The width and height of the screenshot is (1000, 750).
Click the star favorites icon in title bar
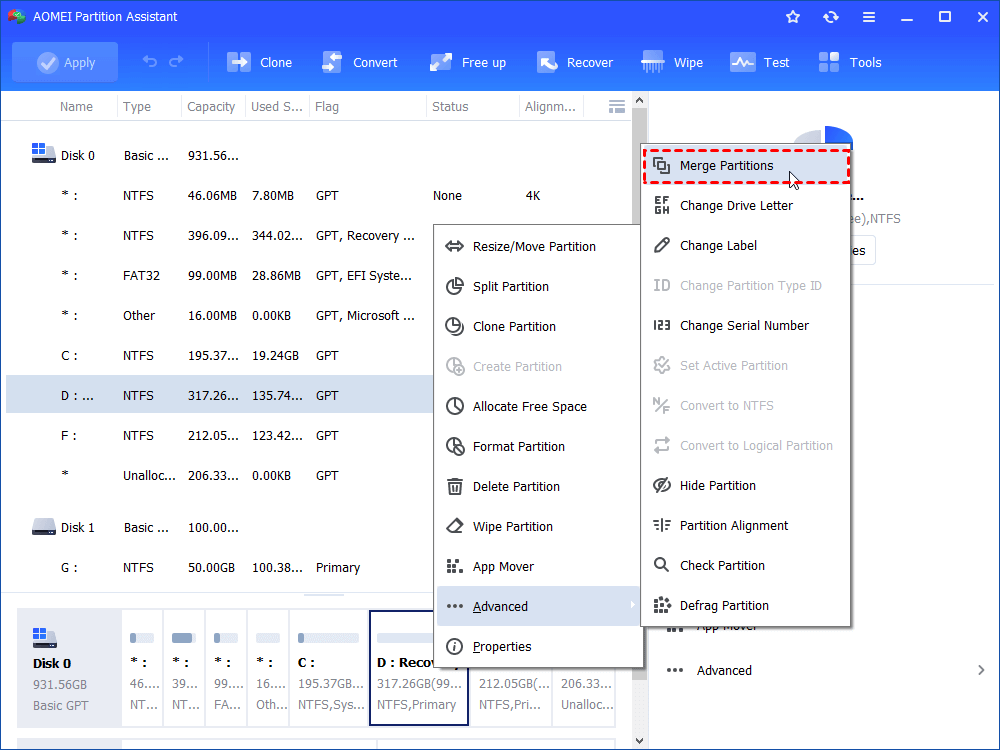[x=793, y=17]
